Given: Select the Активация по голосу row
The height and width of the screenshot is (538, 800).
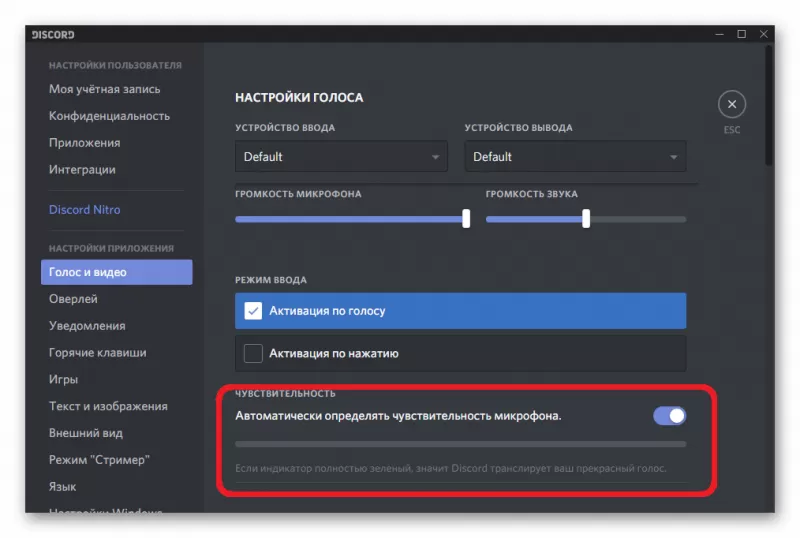Looking at the screenshot, I should coord(460,310).
